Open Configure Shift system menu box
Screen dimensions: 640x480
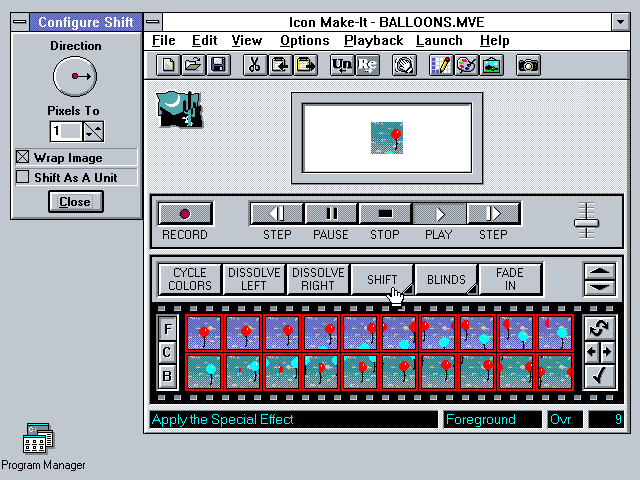point(20,22)
